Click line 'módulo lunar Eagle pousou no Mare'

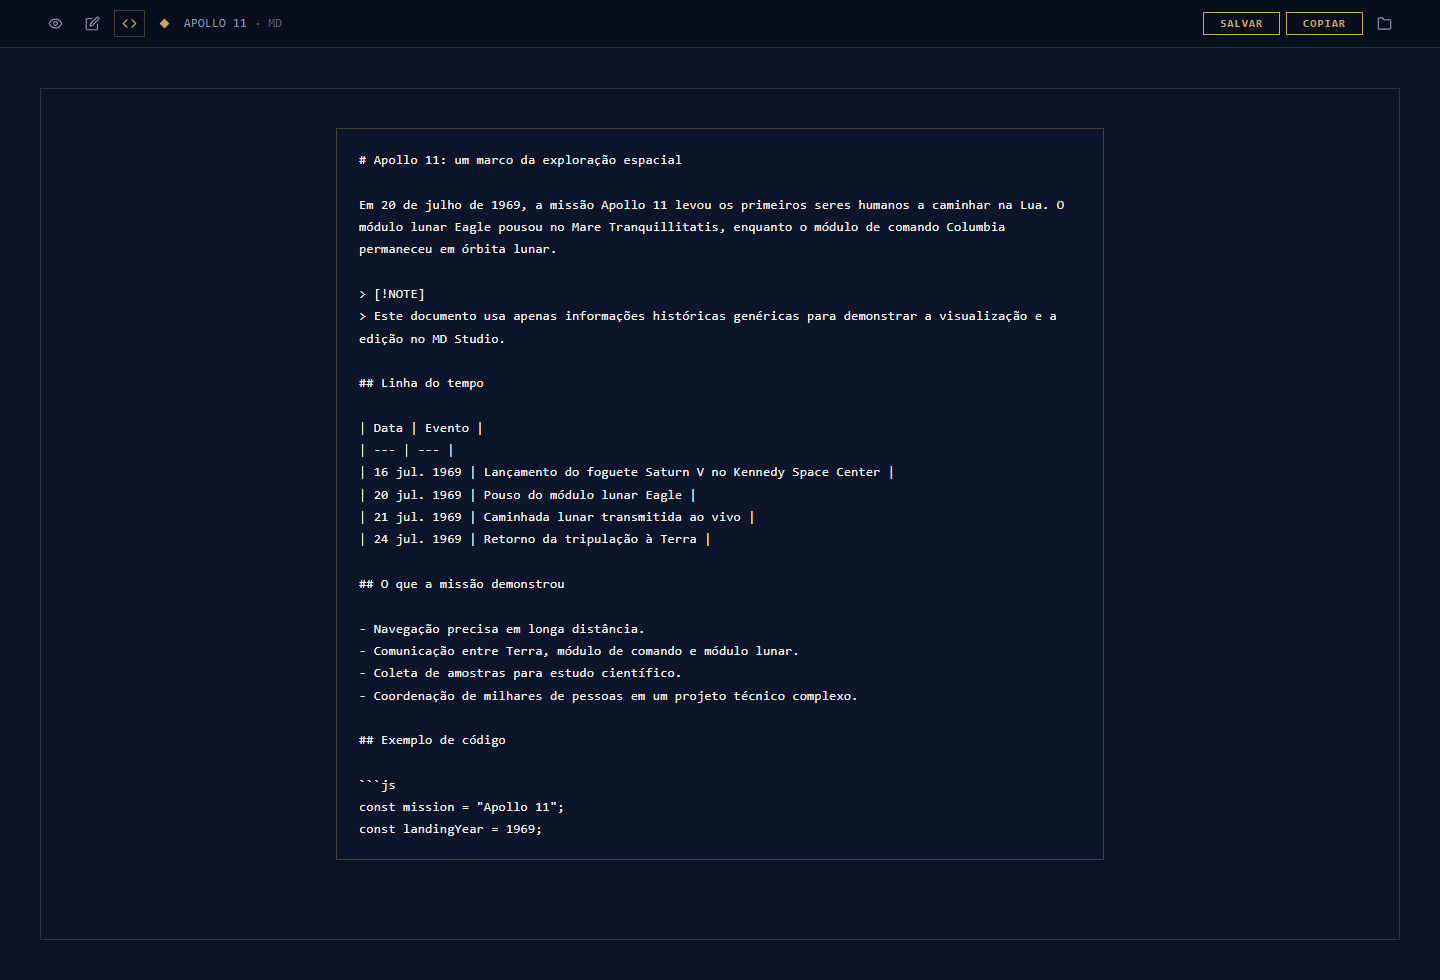pos(682,227)
